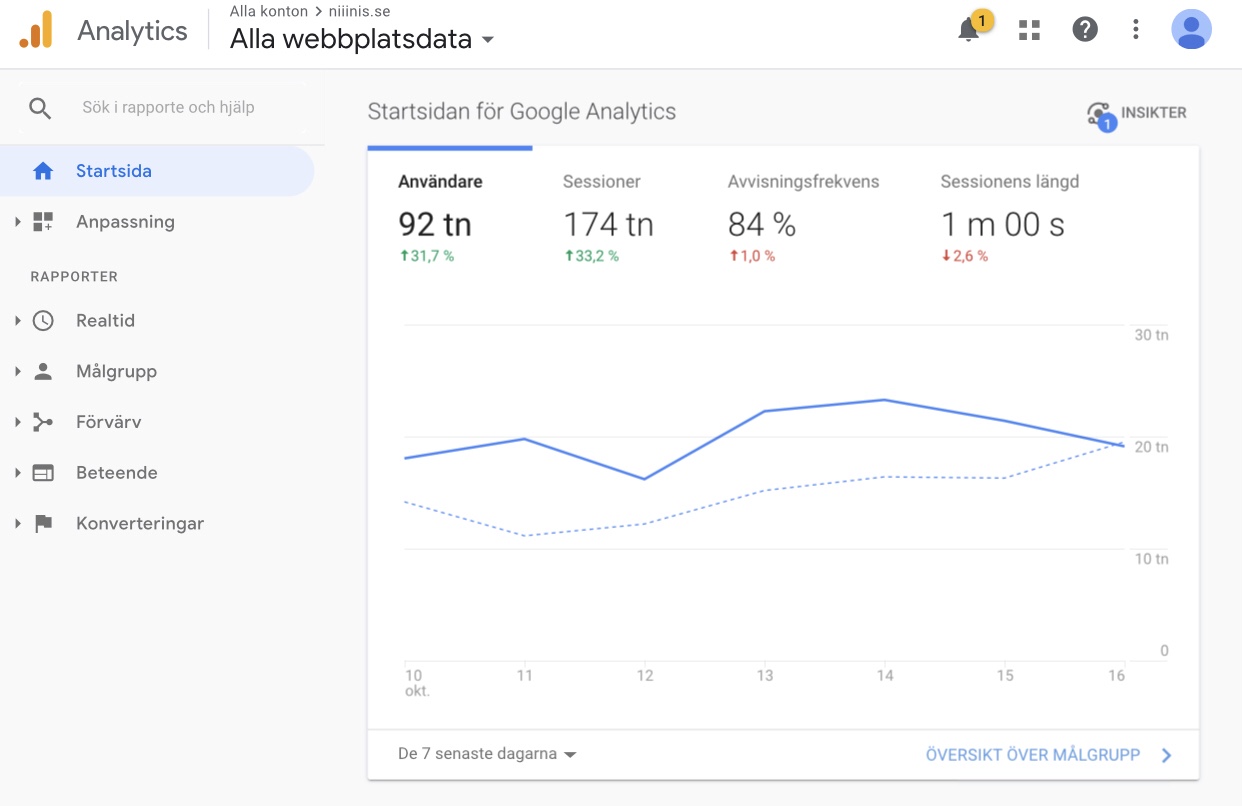Open the notifications bell
Viewport: 1242px width, 806px height.
968,30
